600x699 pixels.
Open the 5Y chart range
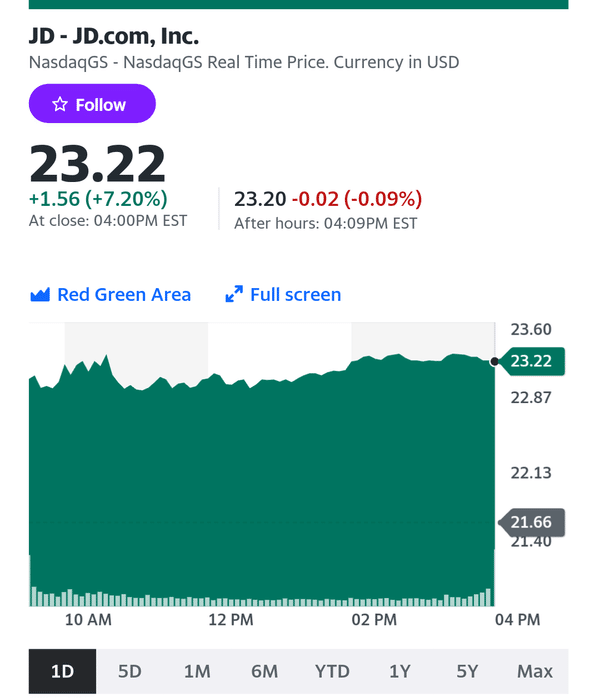467,671
